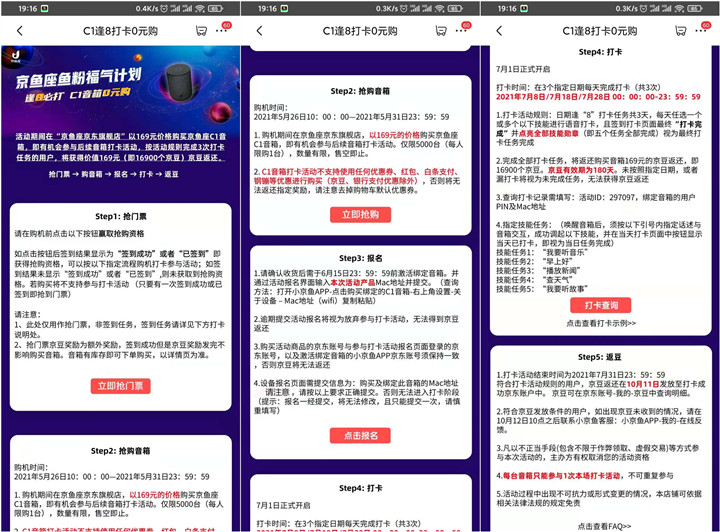The image size is (720, 532).
Task: Open the cart icon on the Step5 返豆 screen
Action: pyautogui.click(x=681, y=31)
